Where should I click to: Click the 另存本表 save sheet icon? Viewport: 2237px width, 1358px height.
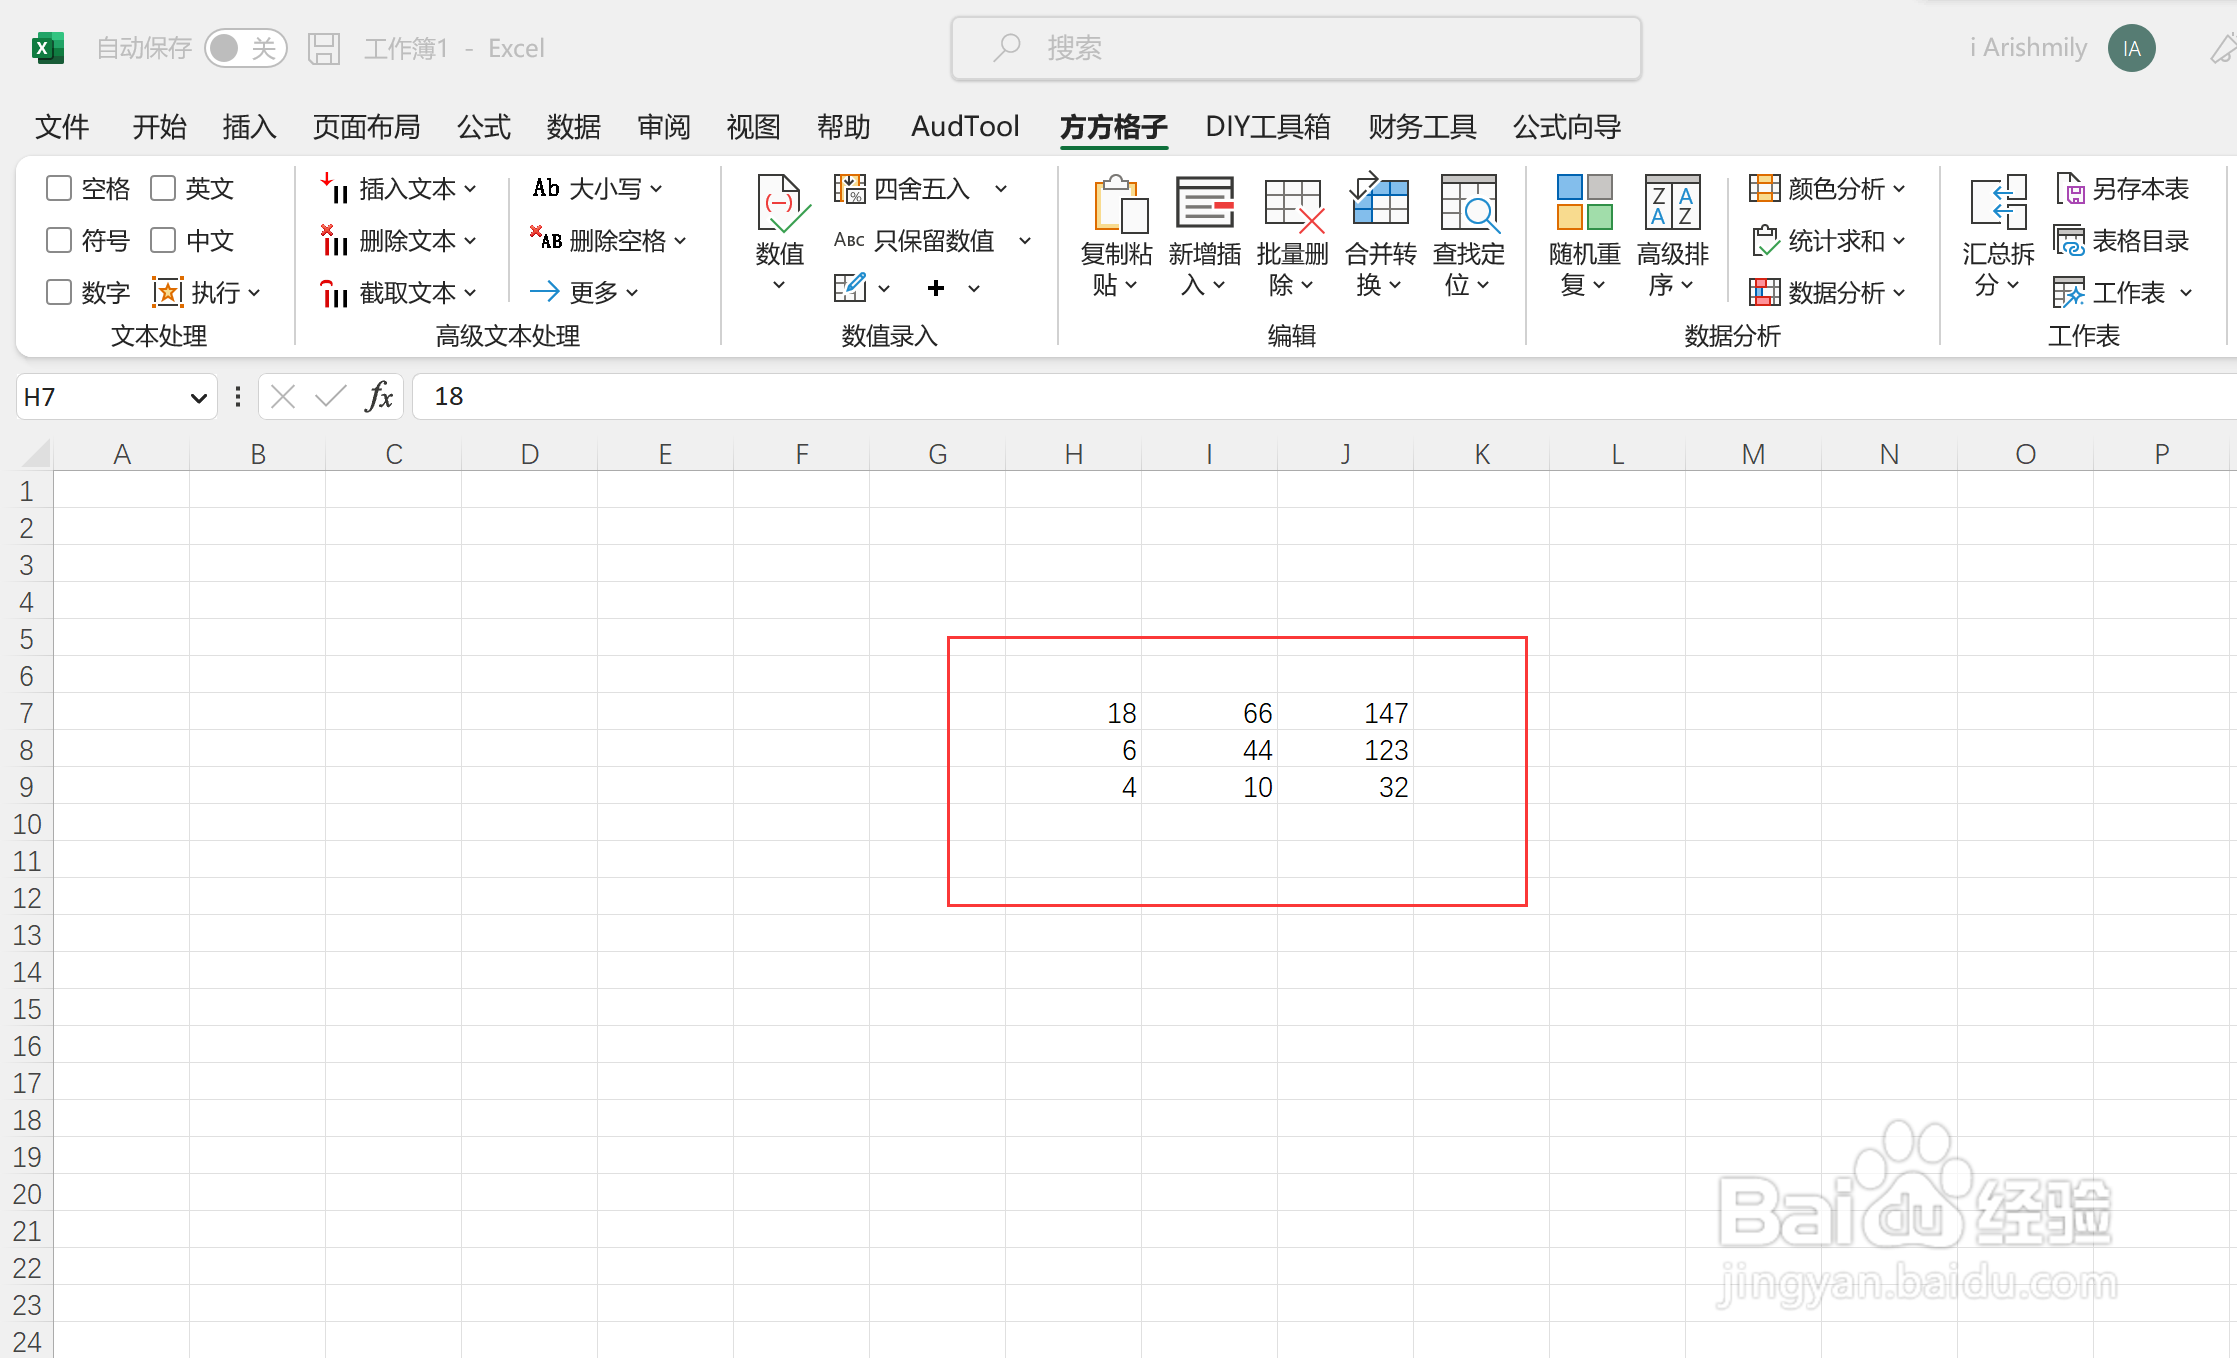coord(2070,188)
